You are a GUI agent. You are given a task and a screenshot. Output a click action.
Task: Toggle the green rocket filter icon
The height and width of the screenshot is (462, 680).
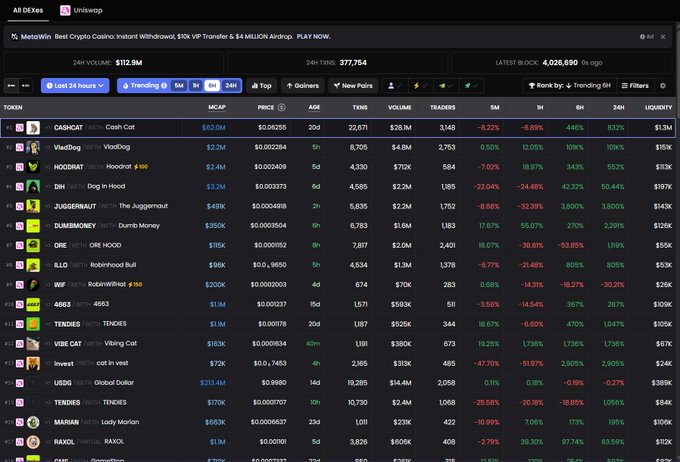coord(471,85)
